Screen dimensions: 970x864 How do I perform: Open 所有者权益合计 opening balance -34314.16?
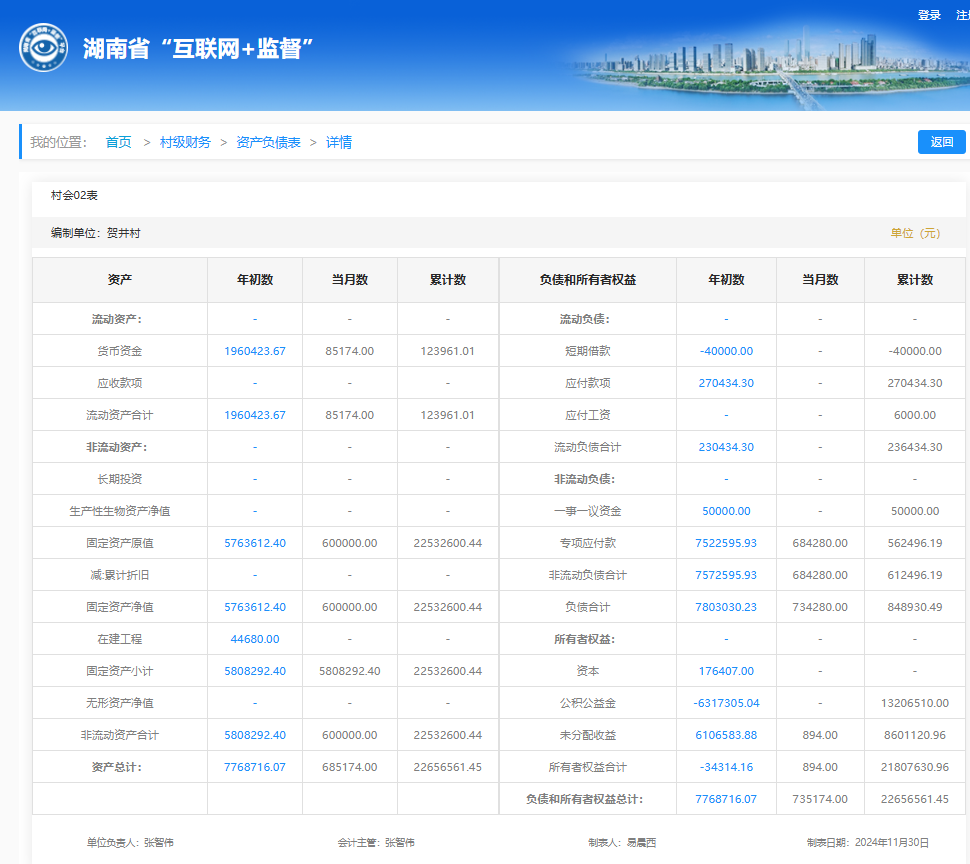[726, 767]
